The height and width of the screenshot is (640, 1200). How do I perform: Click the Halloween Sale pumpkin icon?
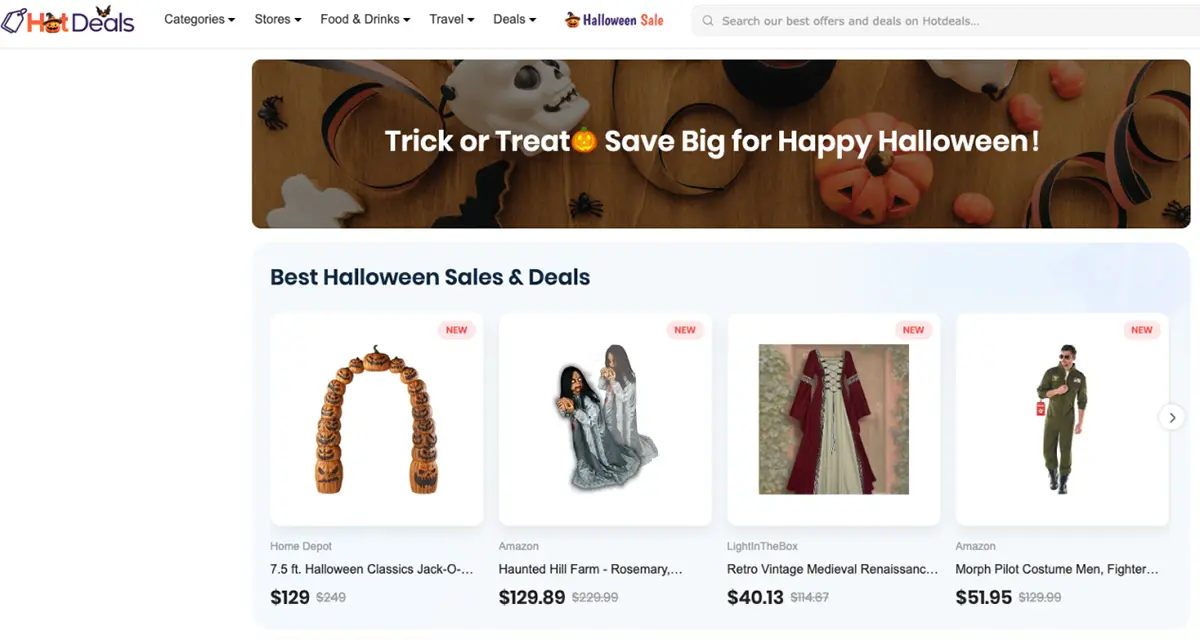(x=572, y=19)
